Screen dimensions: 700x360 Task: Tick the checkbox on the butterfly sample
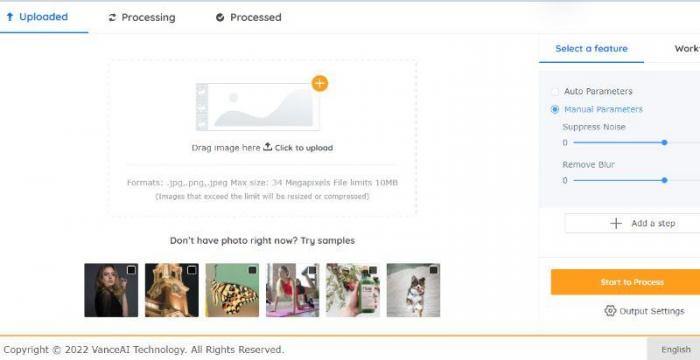tap(252, 270)
